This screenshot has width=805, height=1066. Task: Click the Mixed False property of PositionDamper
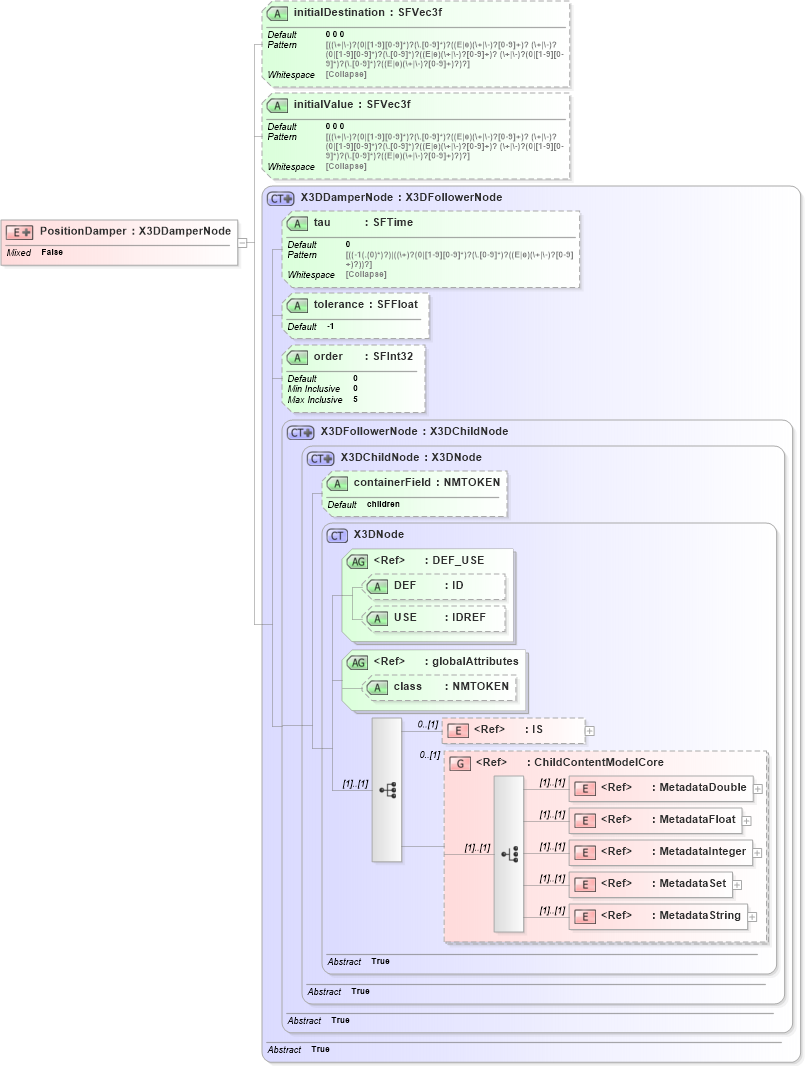[35, 252]
